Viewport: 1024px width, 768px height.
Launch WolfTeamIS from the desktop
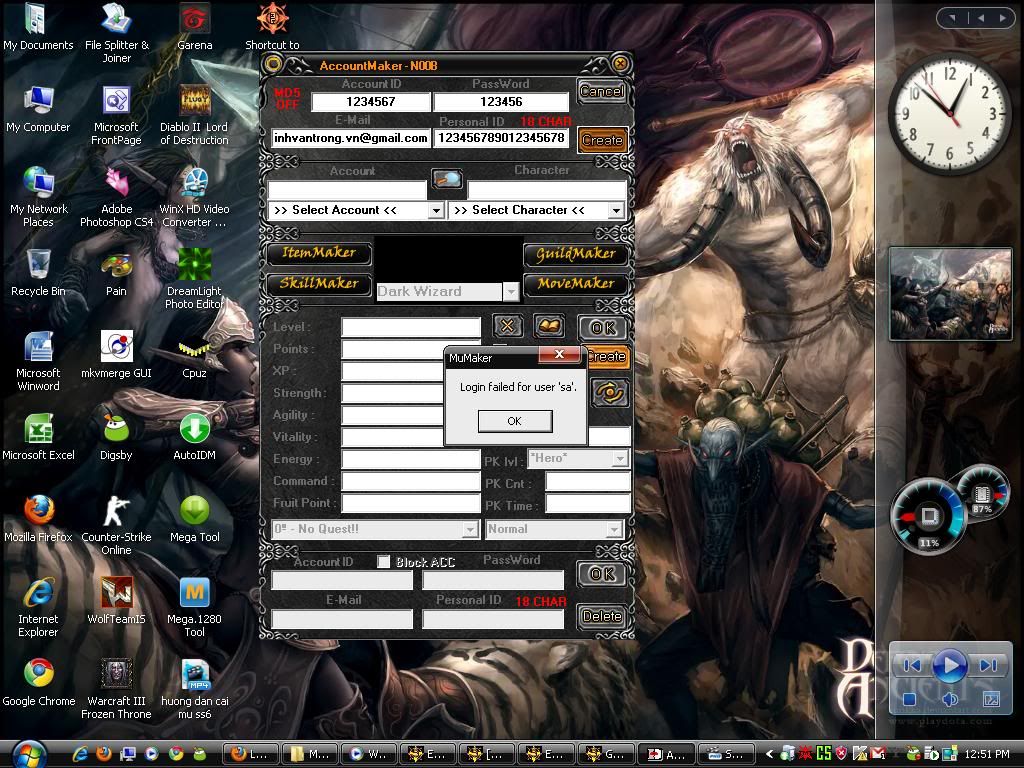(116, 601)
